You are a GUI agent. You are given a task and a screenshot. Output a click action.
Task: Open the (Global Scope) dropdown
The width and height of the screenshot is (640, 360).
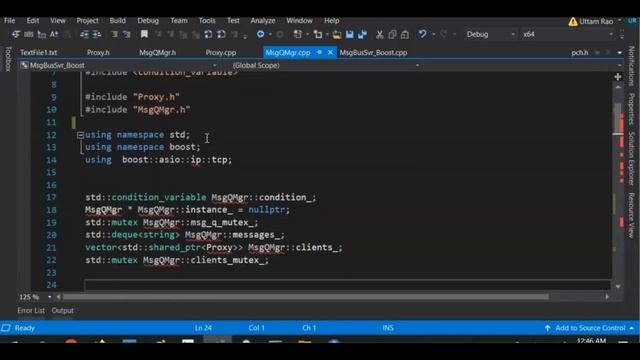[325, 65]
